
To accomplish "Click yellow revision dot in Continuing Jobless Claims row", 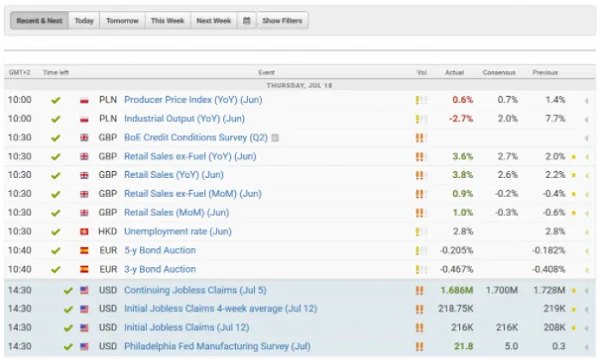I will coord(574,291).
